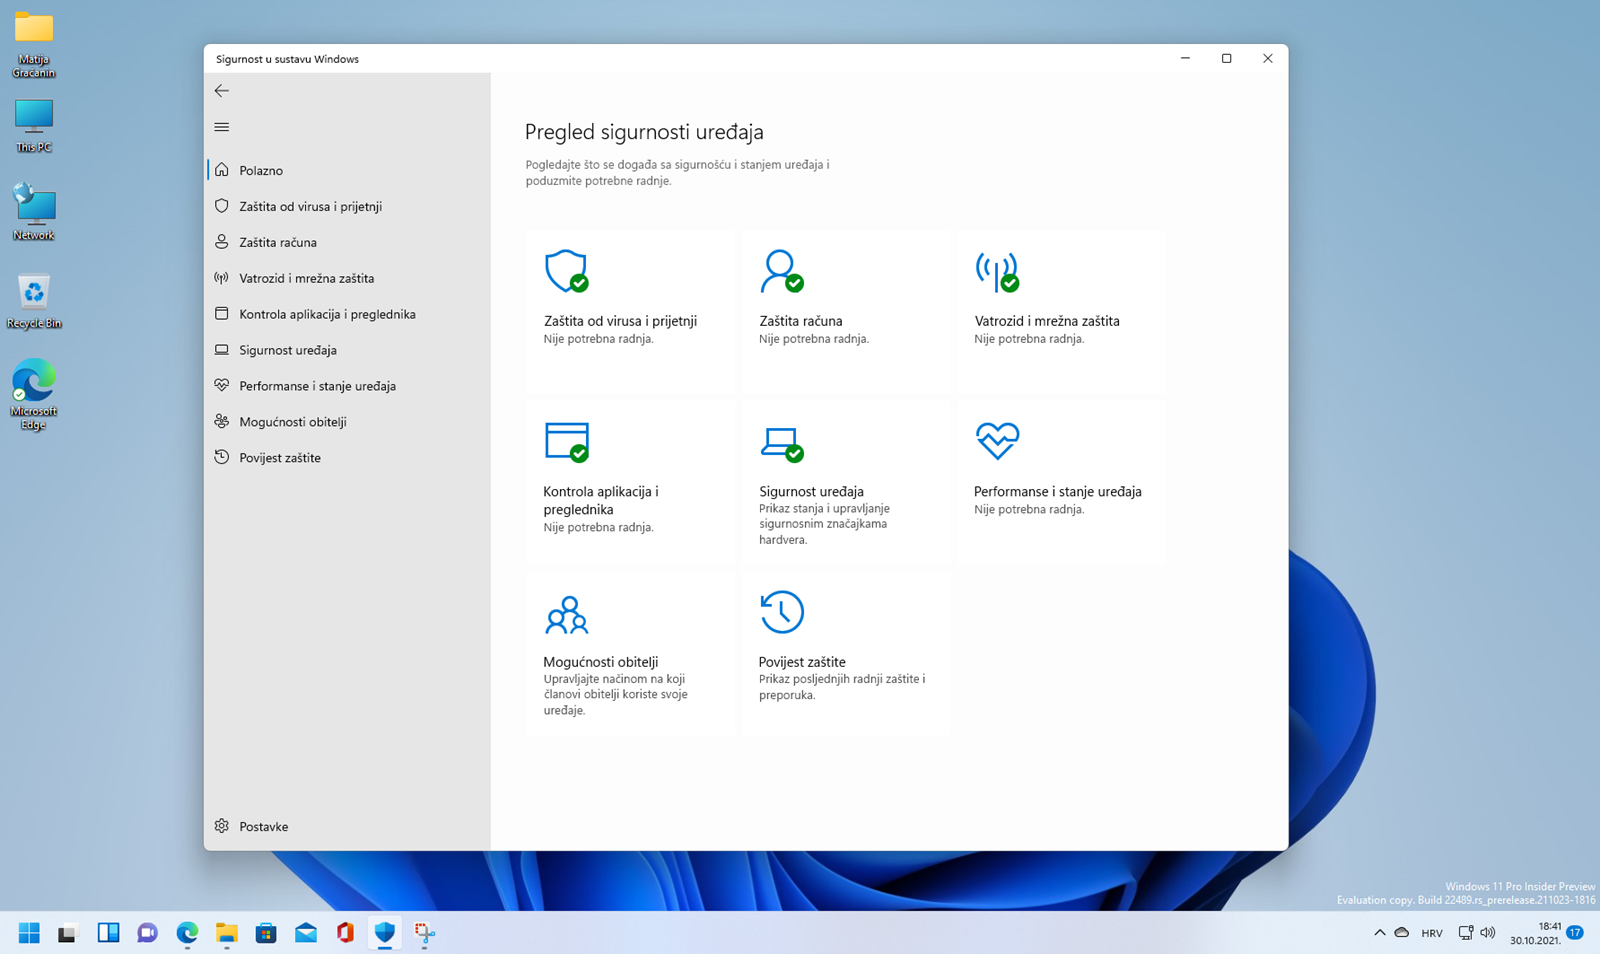Open Microsoft Store from the taskbar

(266, 933)
